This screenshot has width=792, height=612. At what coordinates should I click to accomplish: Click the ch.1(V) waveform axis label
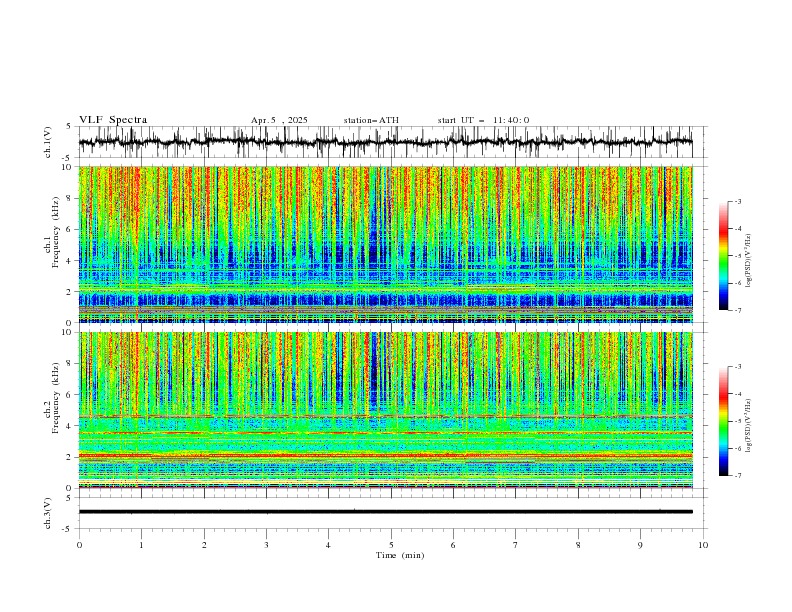[x=48, y=142]
